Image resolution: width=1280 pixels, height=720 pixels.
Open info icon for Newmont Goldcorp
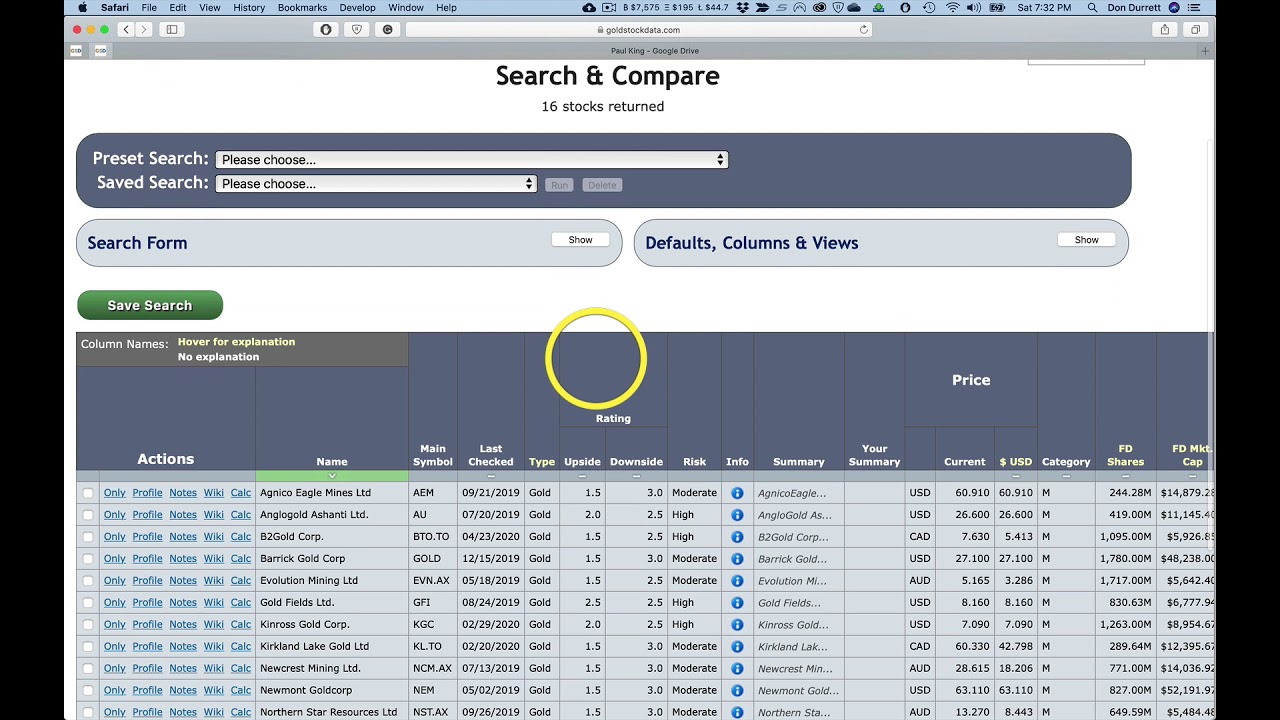coord(737,691)
